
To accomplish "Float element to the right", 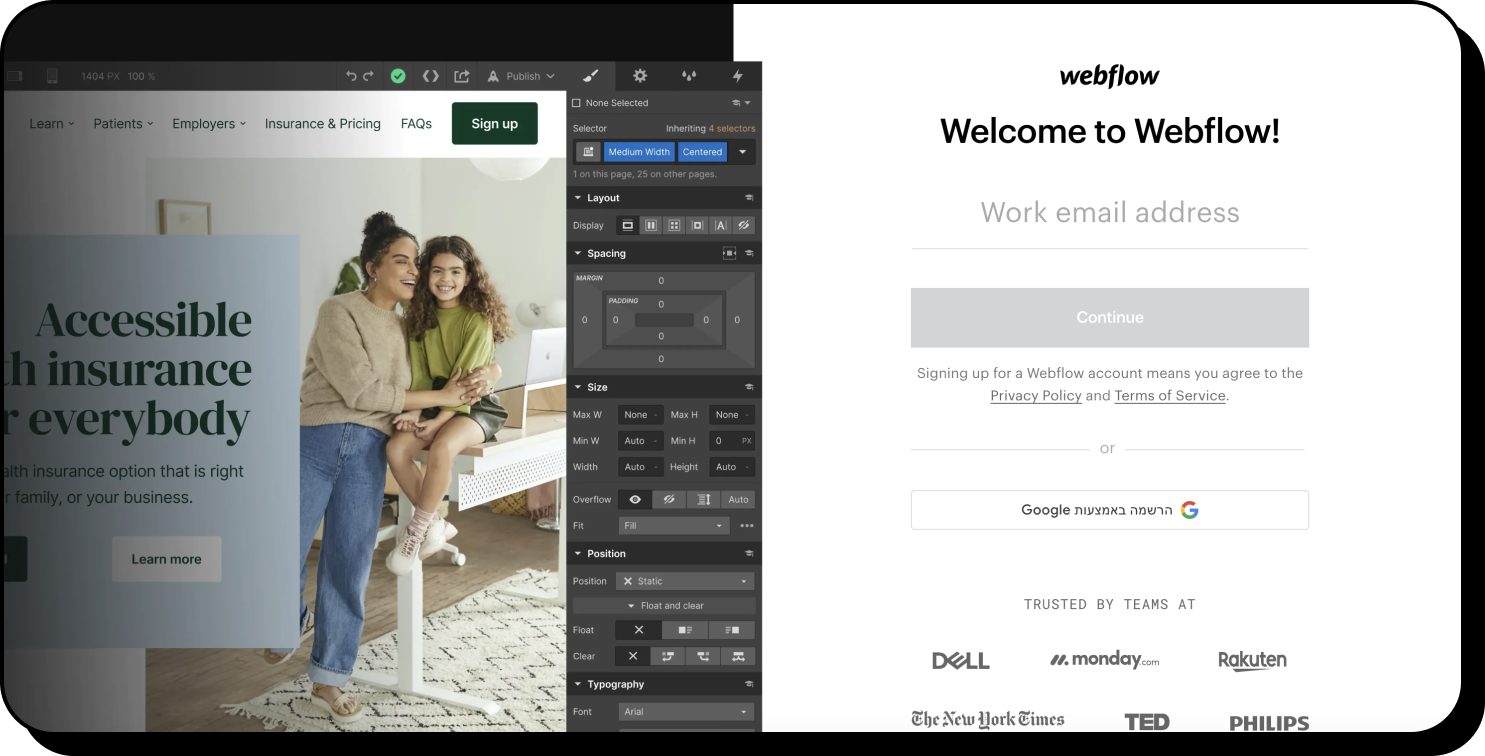I will (732, 630).
